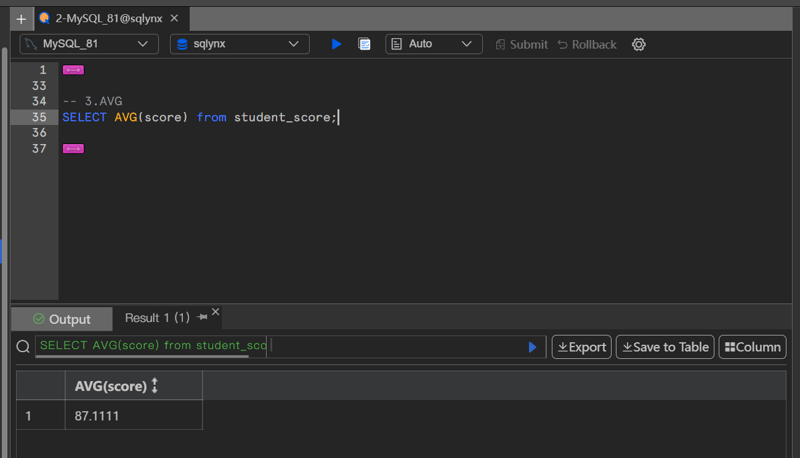Expand the folded code block on line 1
The image size is (800, 458).
pos(73,70)
